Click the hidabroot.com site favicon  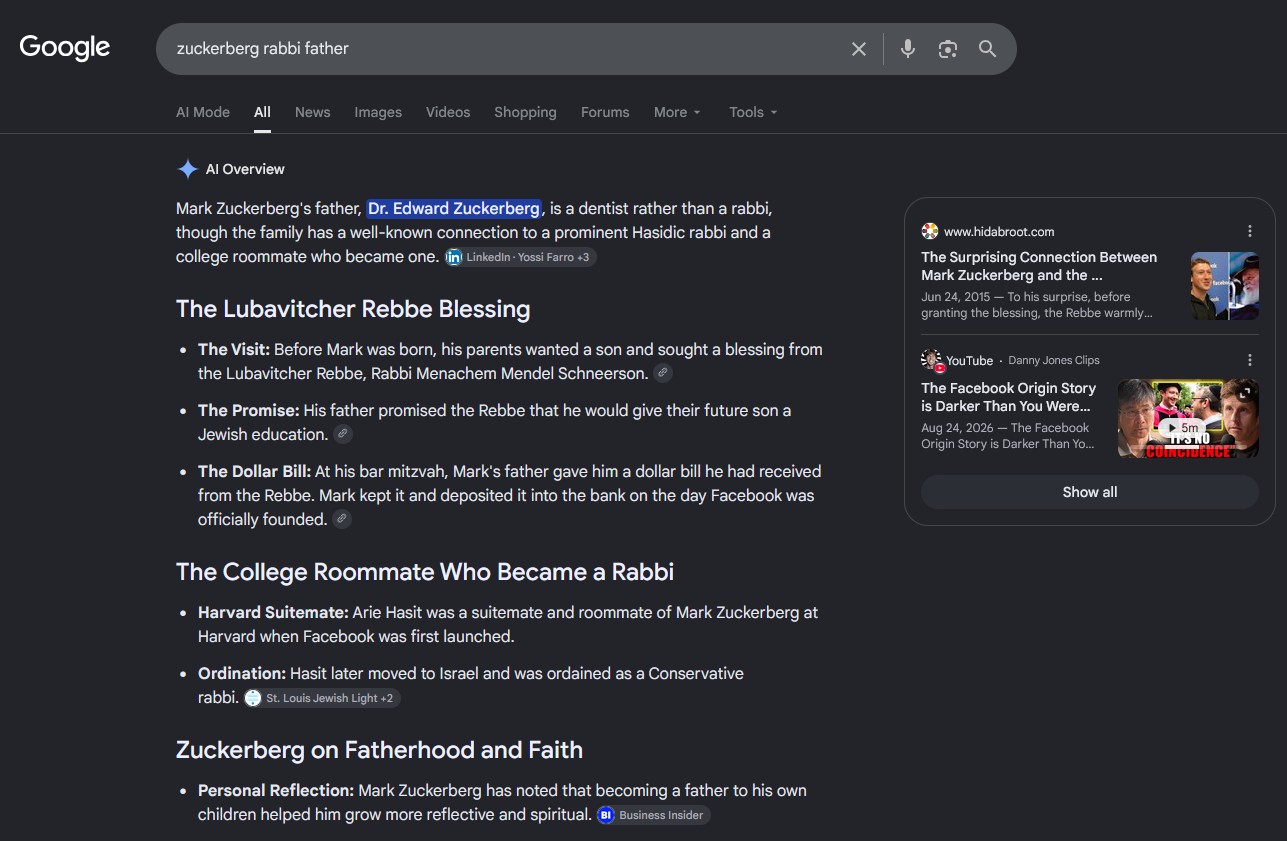point(930,231)
